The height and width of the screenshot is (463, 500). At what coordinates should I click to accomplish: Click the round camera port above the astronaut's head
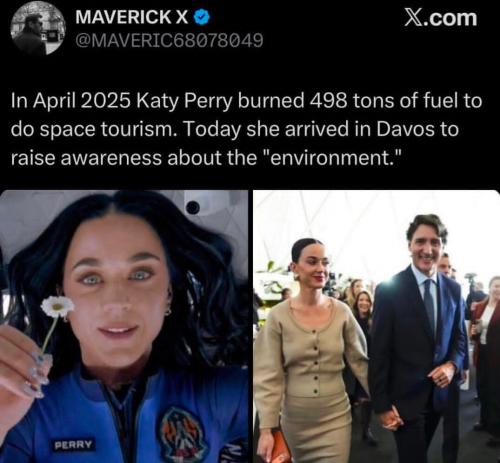coord(193,208)
